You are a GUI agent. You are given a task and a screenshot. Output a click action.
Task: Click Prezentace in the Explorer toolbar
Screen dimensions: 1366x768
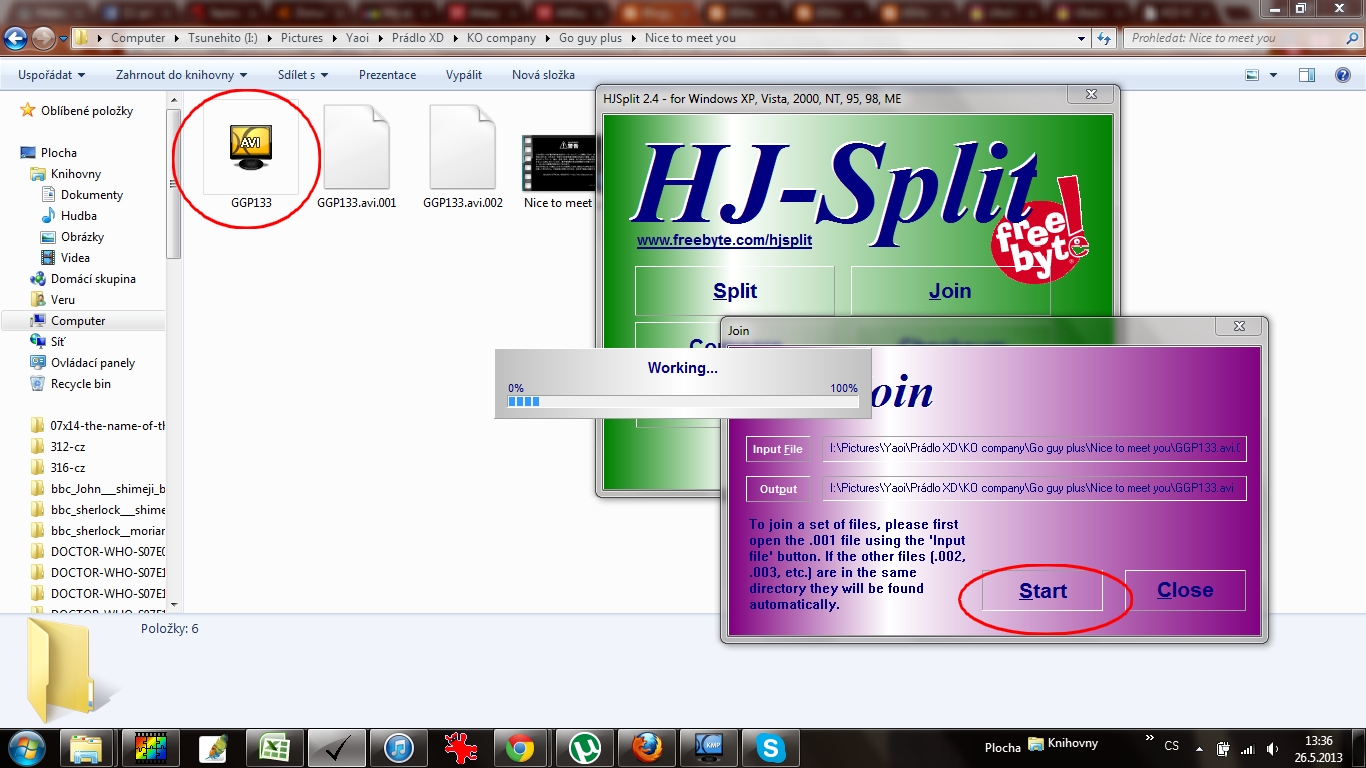(388, 75)
